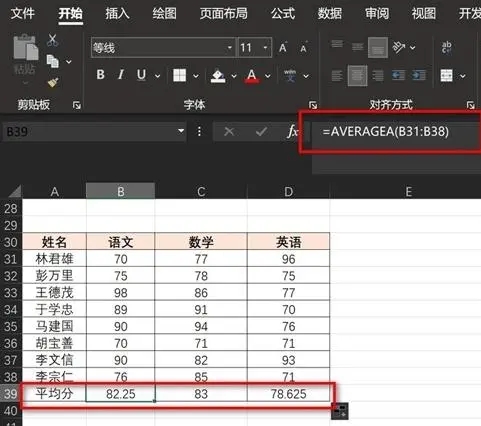Open the Auto Fill Options button

[340, 411]
